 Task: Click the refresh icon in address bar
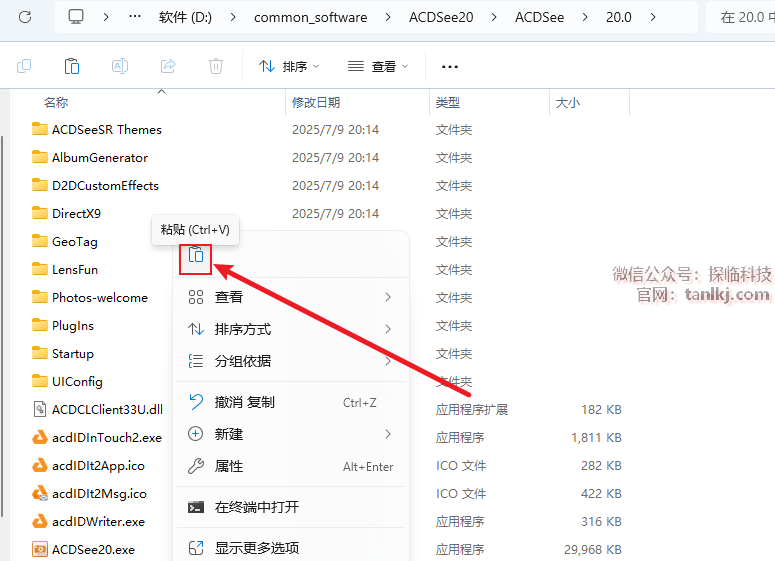25,17
